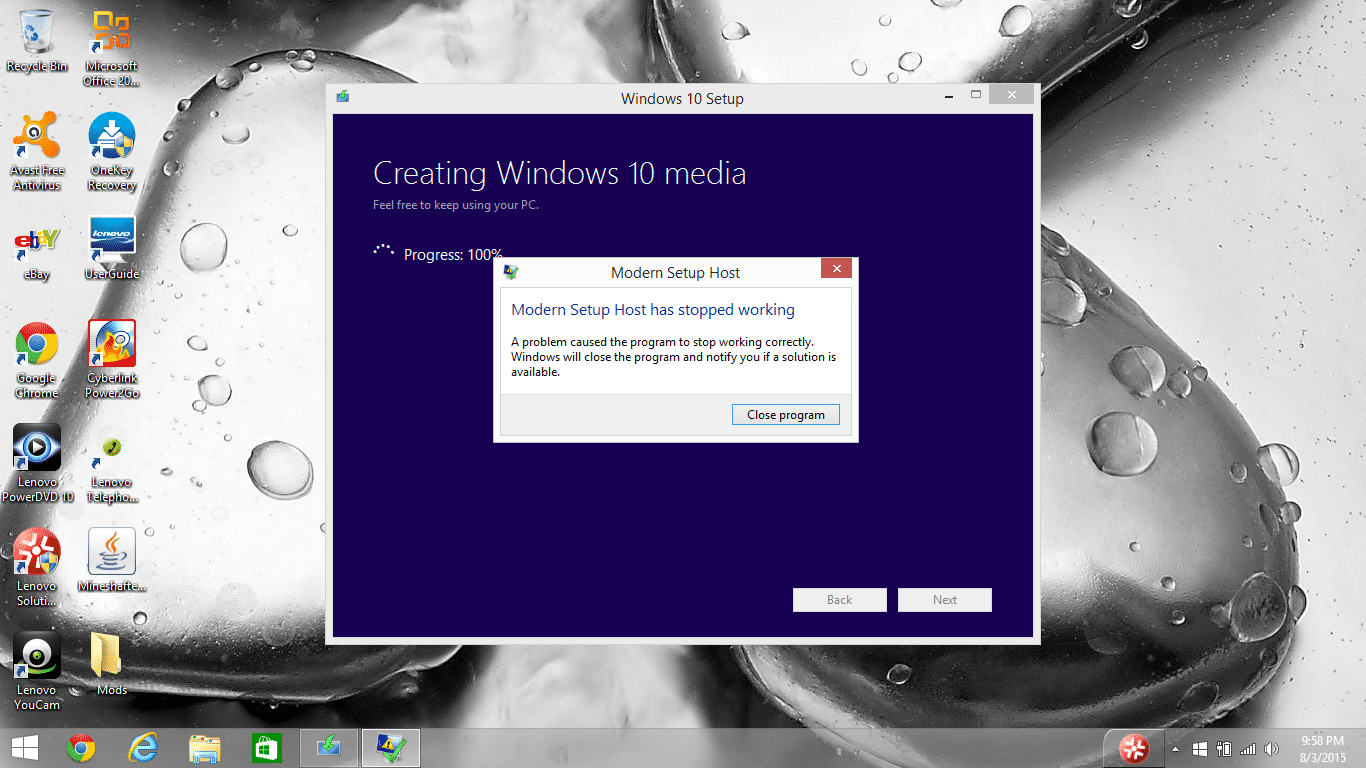The width and height of the screenshot is (1366, 768).
Task: Select the Google Chrome desktop shortcut
Action: pyautogui.click(x=37, y=360)
